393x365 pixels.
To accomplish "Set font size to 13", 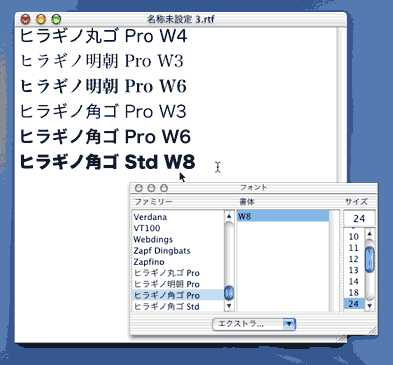I will 354,270.
